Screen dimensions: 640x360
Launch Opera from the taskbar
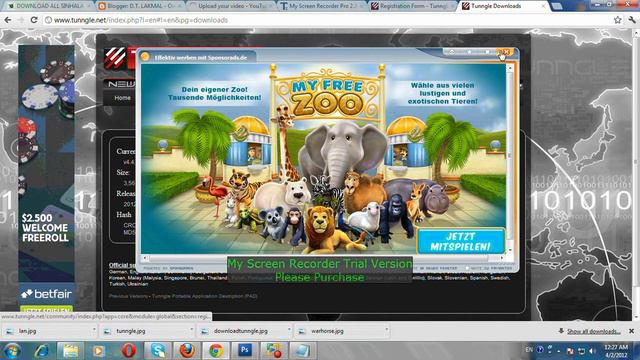(129, 351)
